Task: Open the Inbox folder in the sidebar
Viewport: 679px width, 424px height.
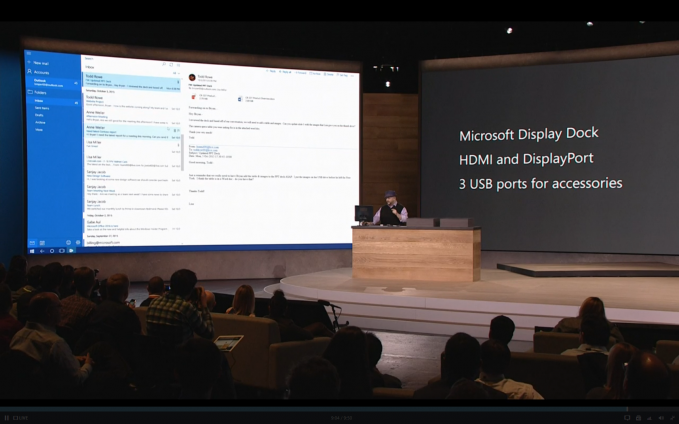Action: coord(55,101)
